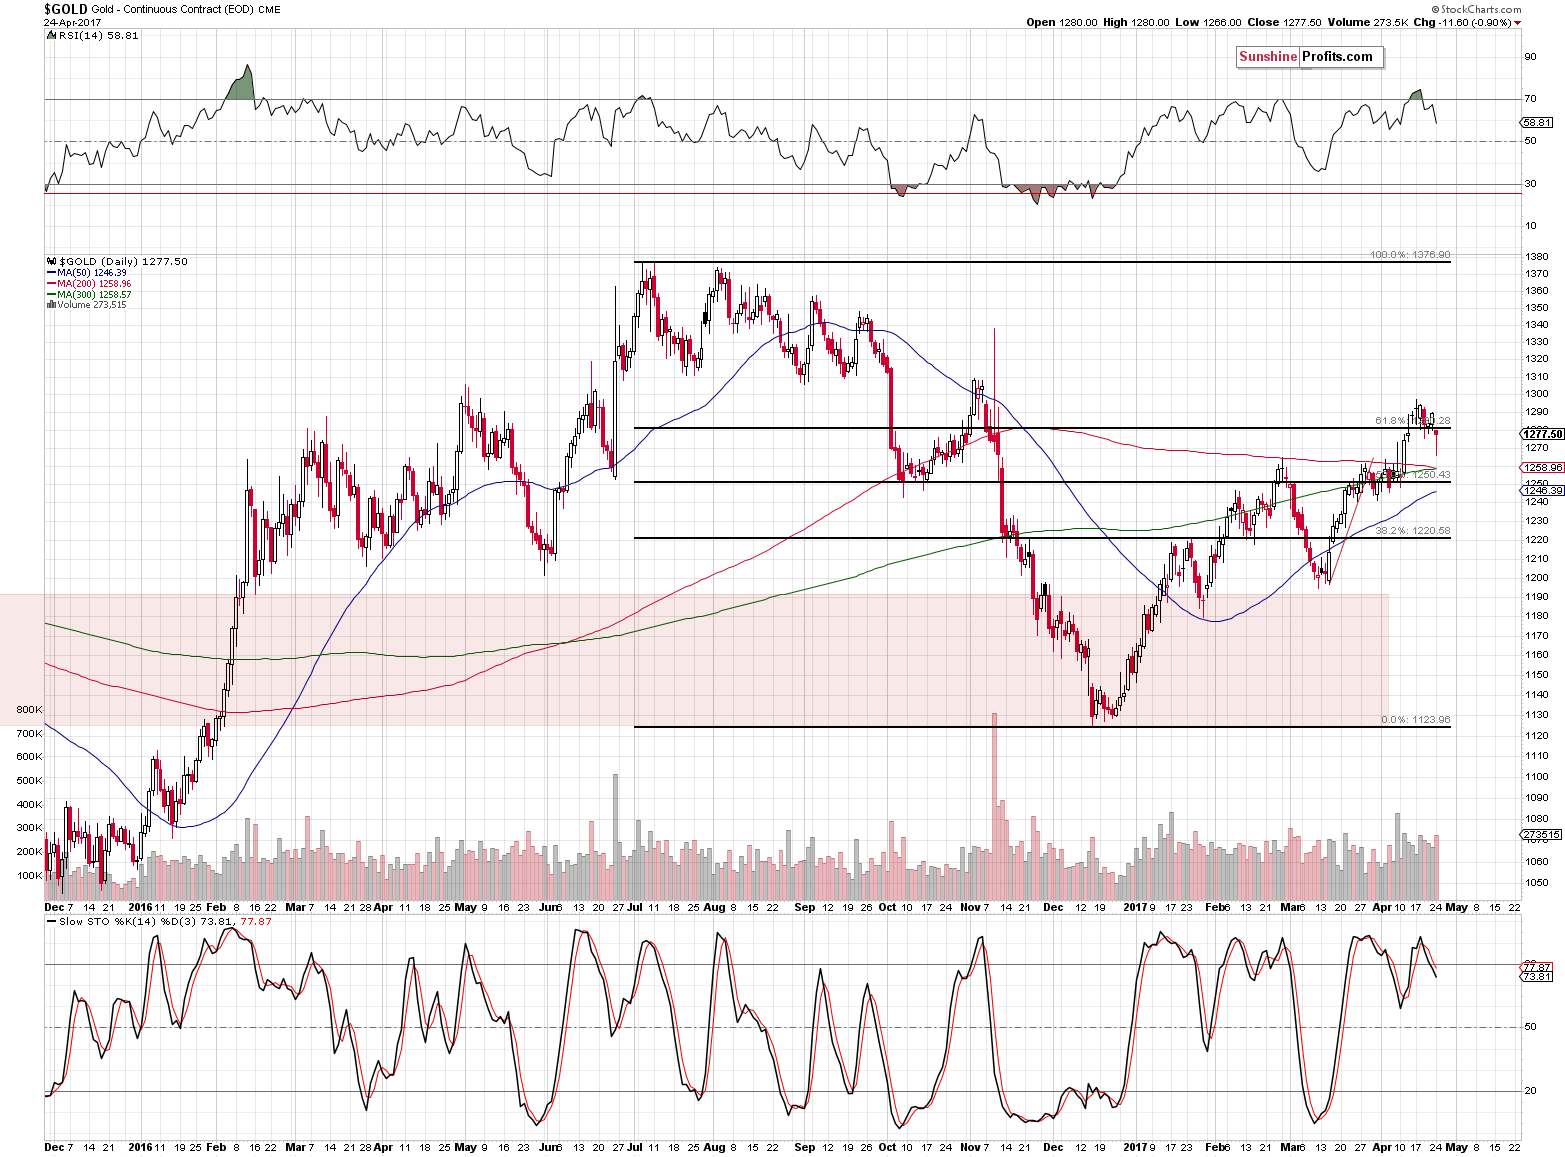Click the 1258.96 moving average tag on the right axis
Image resolution: width=1565 pixels, height=1157 pixels.
pos(1542,467)
